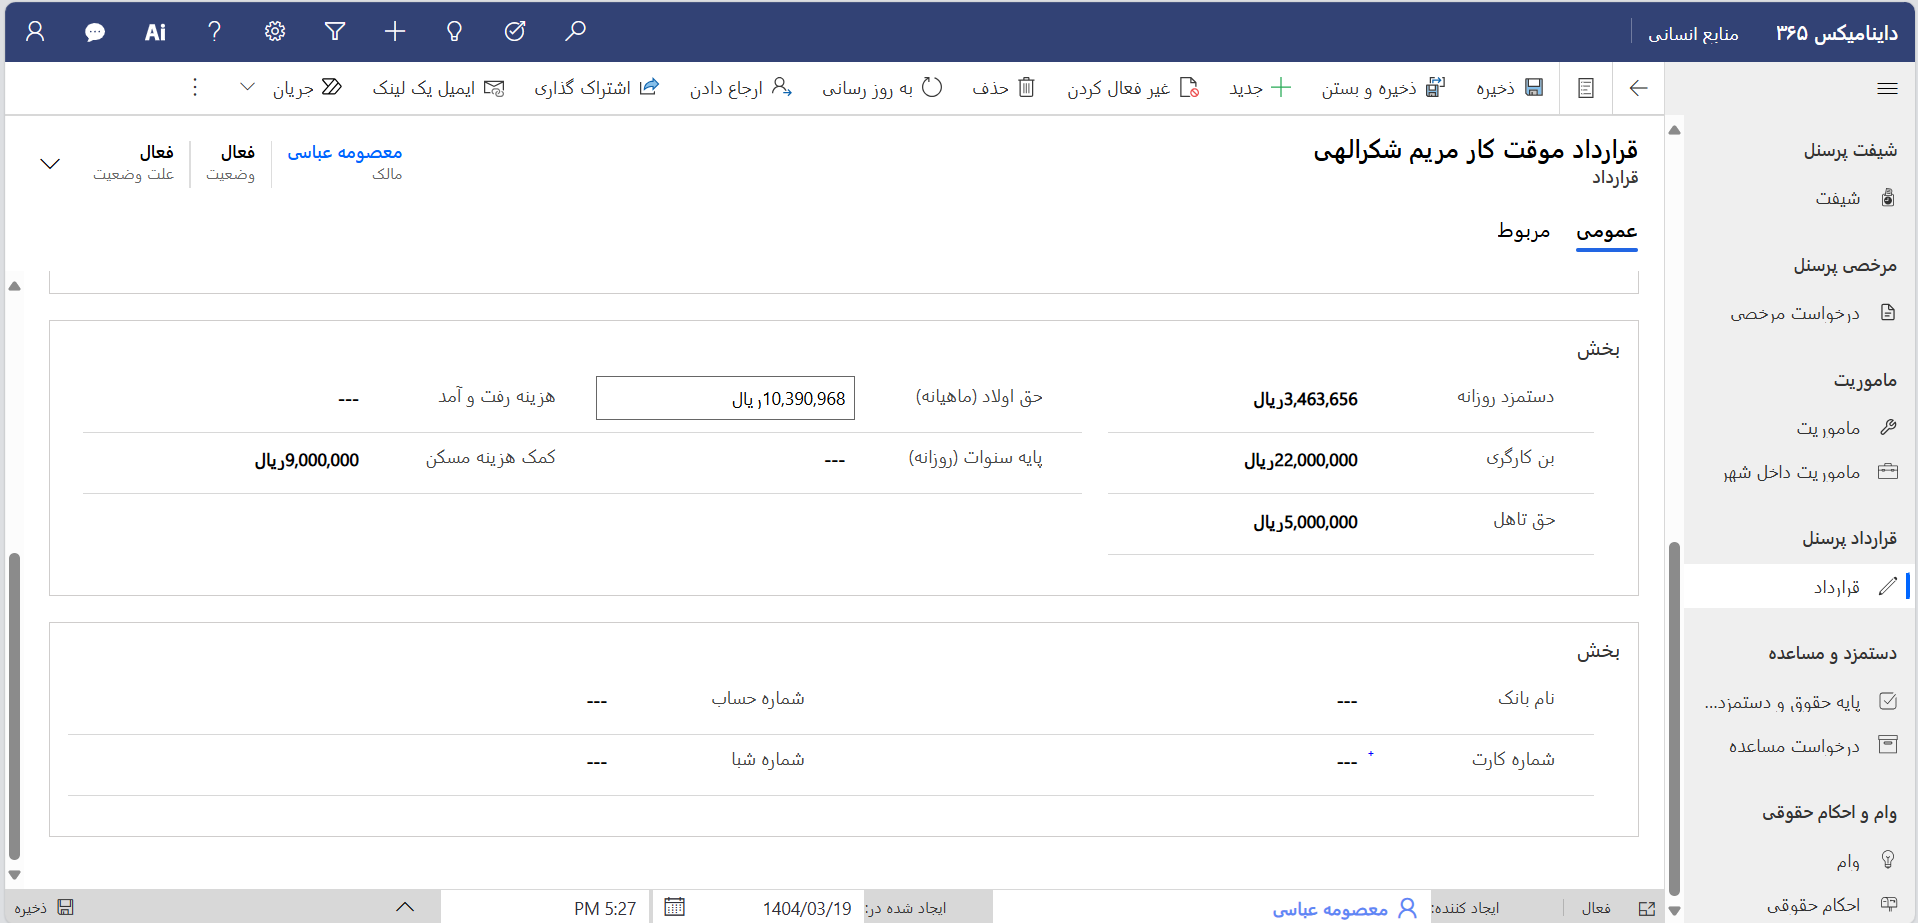Expand the header details chevron

click(x=50, y=163)
